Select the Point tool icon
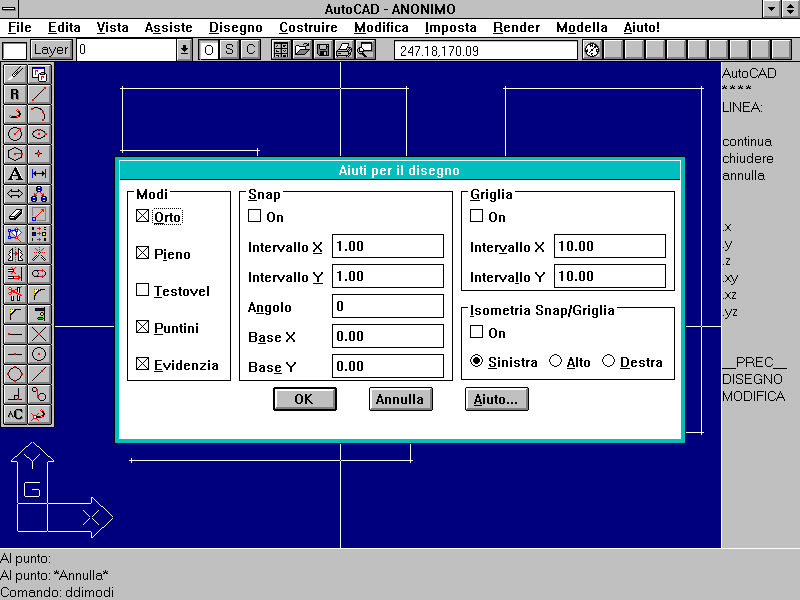Screen dimensions: 800x600 click(x=39, y=154)
